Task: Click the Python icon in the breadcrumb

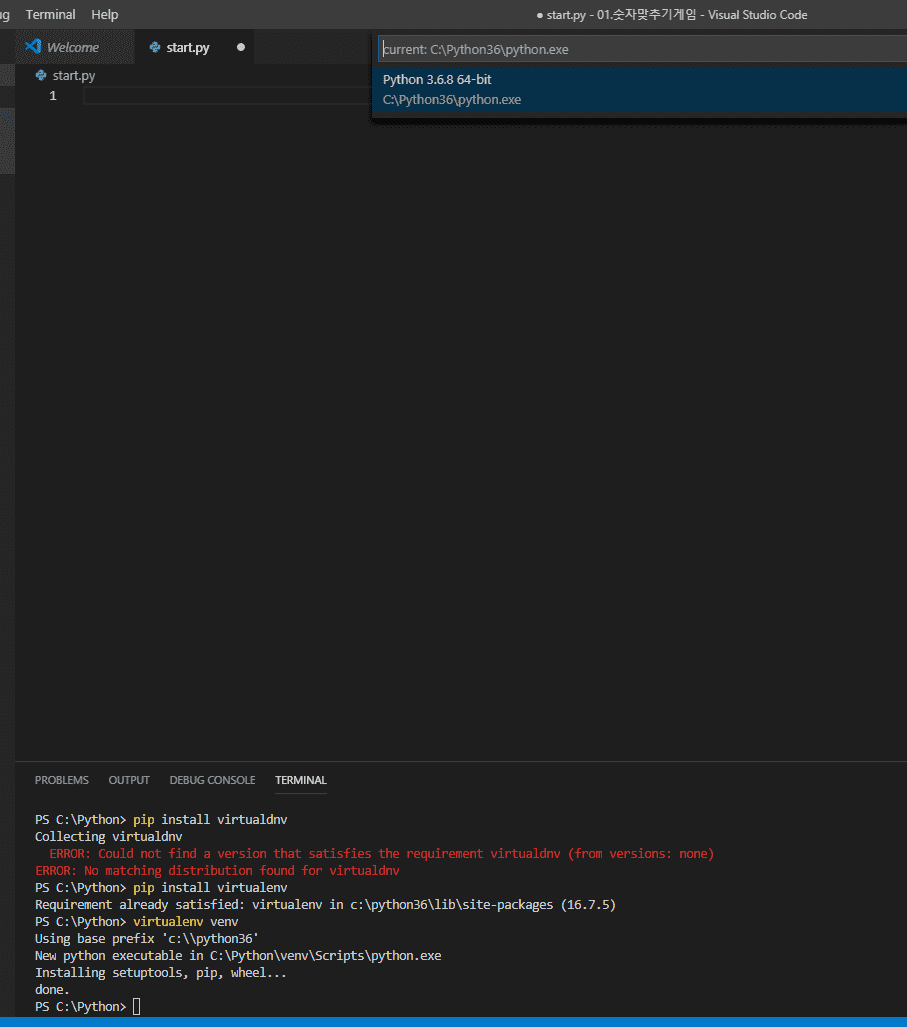Action: (41, 75)
